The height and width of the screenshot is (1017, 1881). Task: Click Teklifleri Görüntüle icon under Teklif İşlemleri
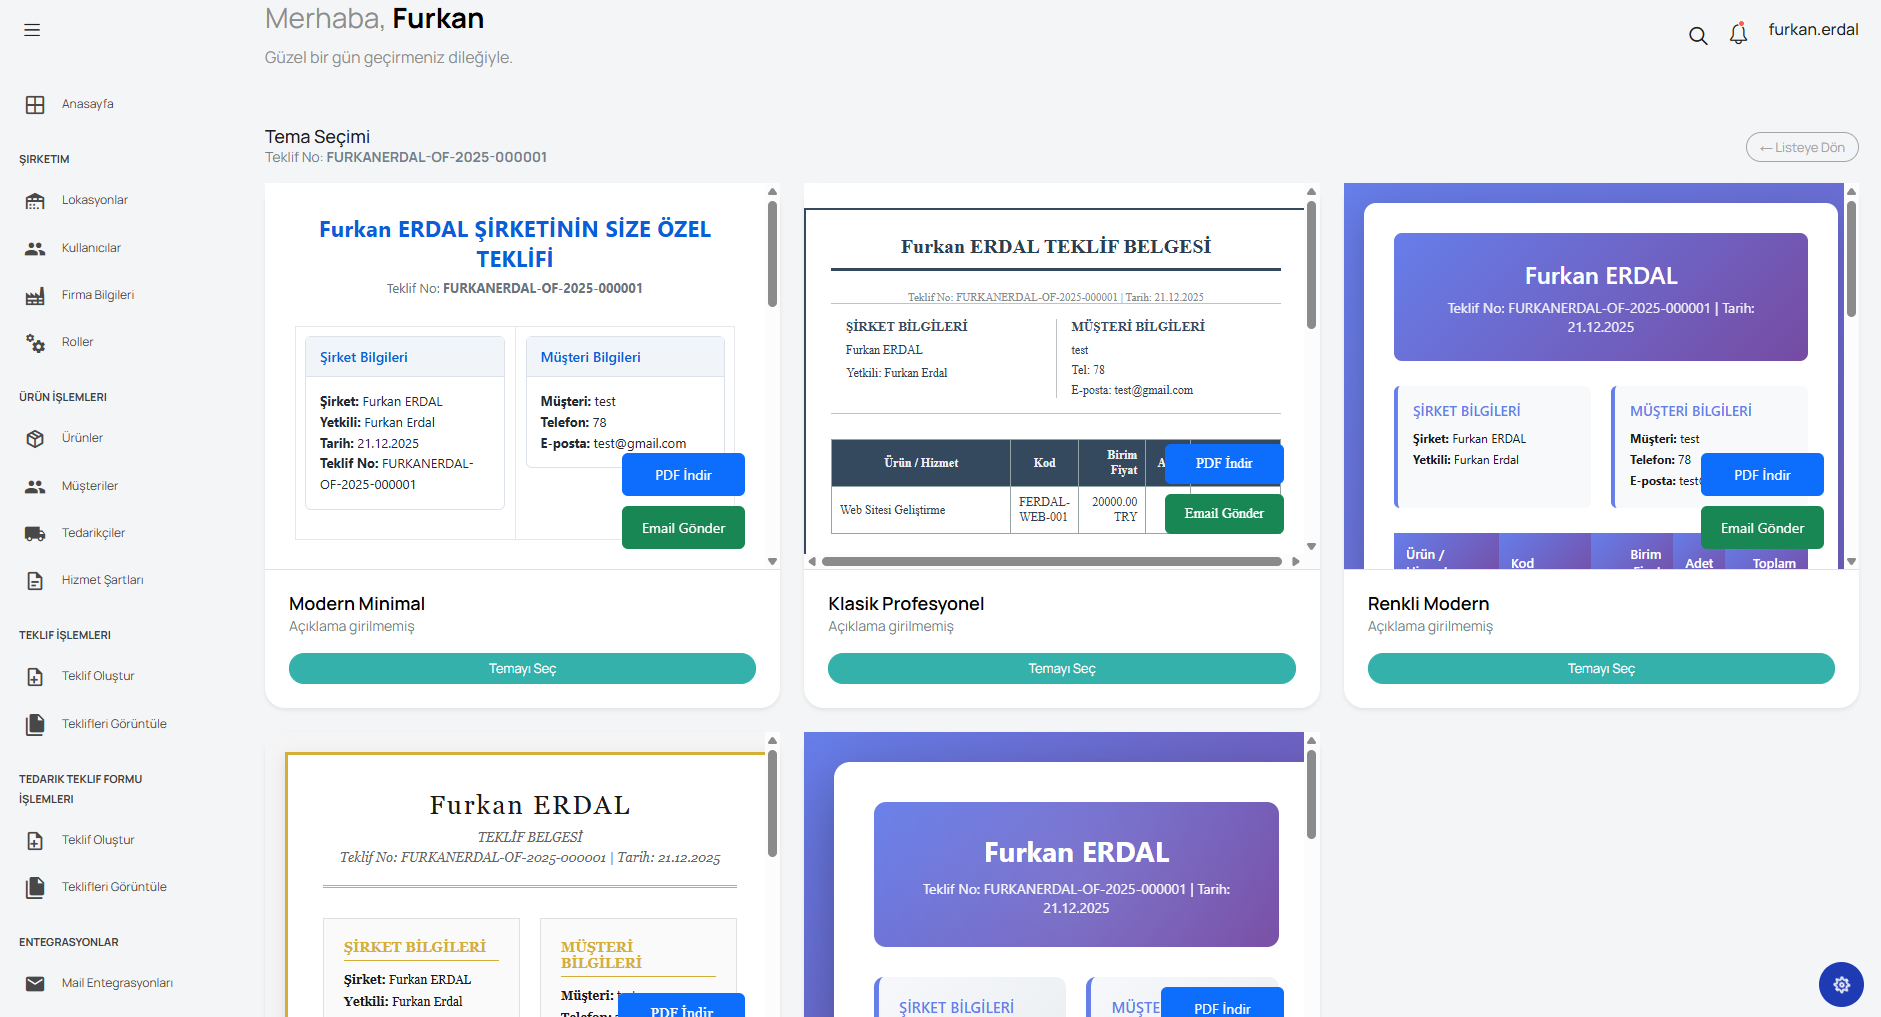(x=35, y=724)
